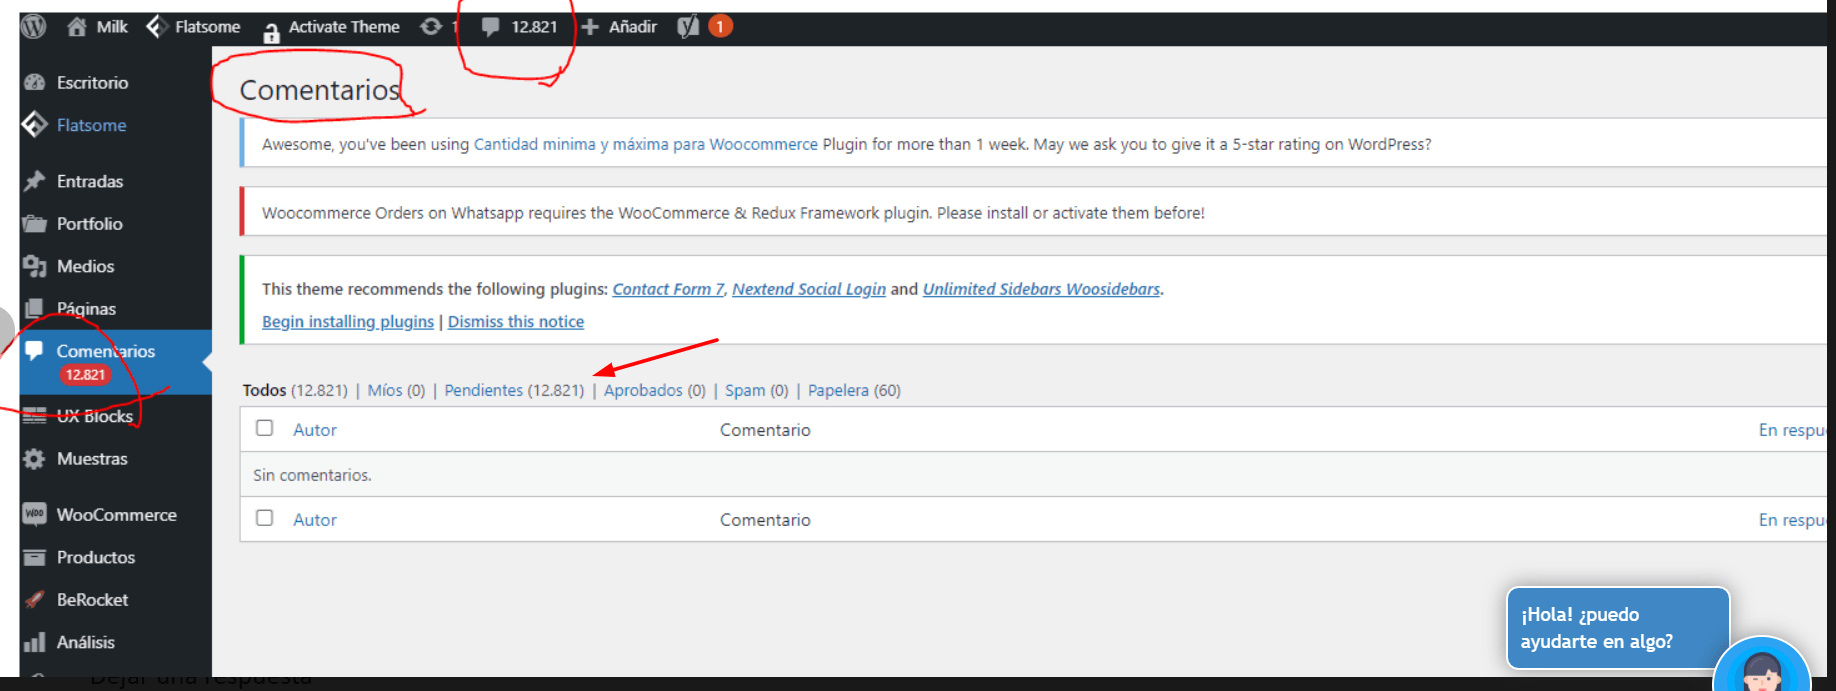Click the Productos box icon
This screenshot has height=691, width=1836.
click(x=35, y=557)
